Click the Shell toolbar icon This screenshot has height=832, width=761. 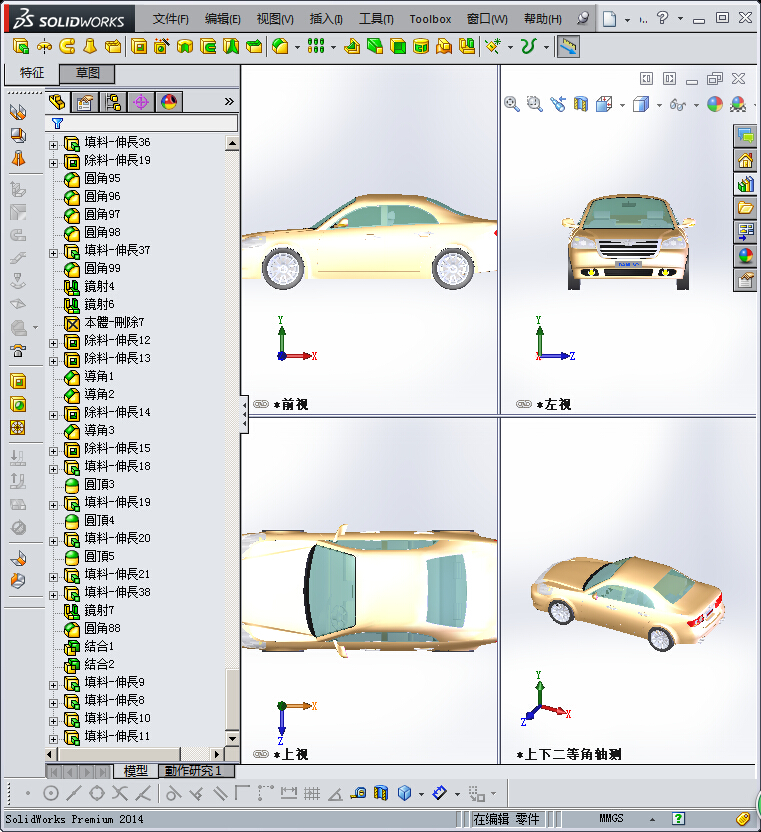(398, 47)
